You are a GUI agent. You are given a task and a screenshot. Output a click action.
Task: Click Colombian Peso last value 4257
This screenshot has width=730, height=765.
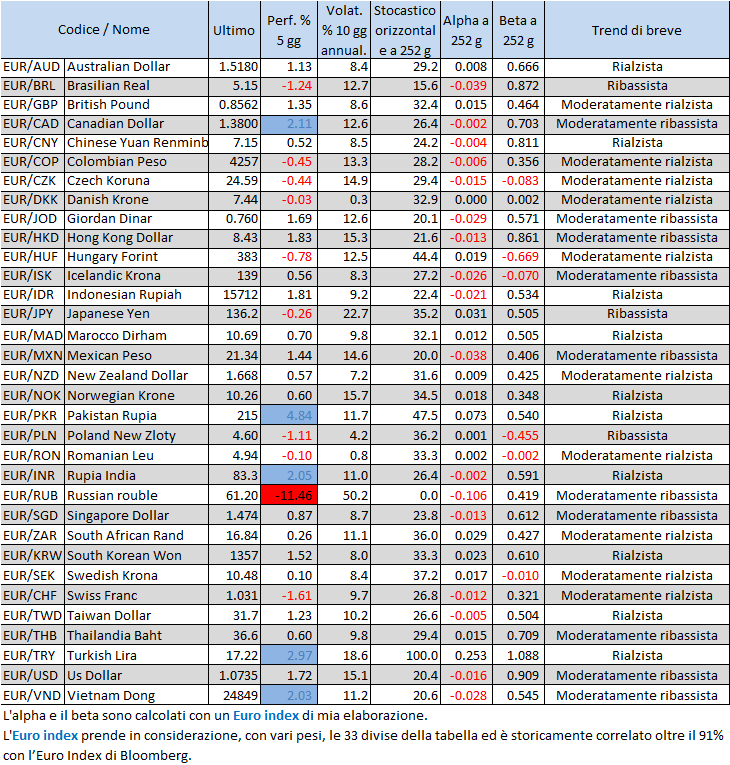coord(234,162)
